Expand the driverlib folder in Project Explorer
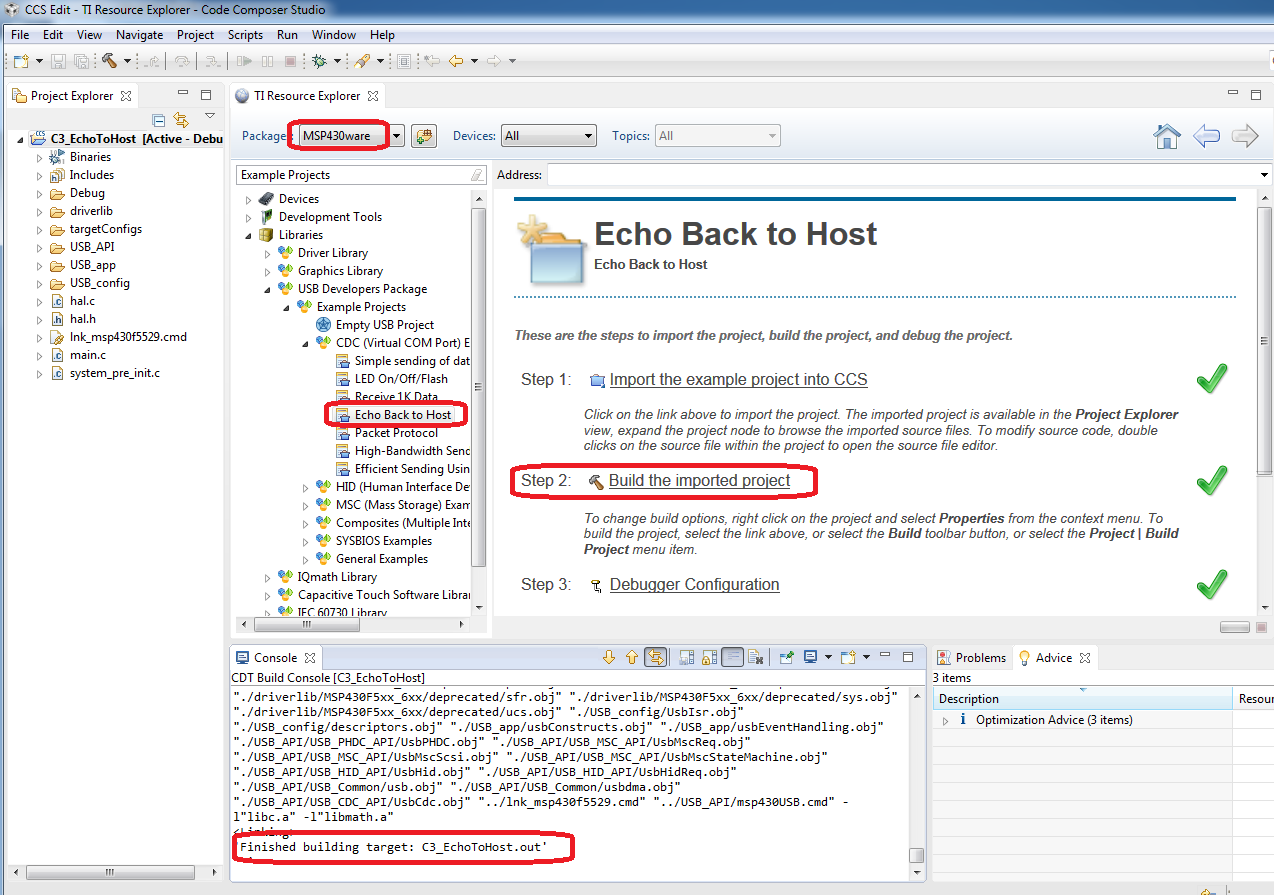This screenshot has width=1274, height=895. 39,211
